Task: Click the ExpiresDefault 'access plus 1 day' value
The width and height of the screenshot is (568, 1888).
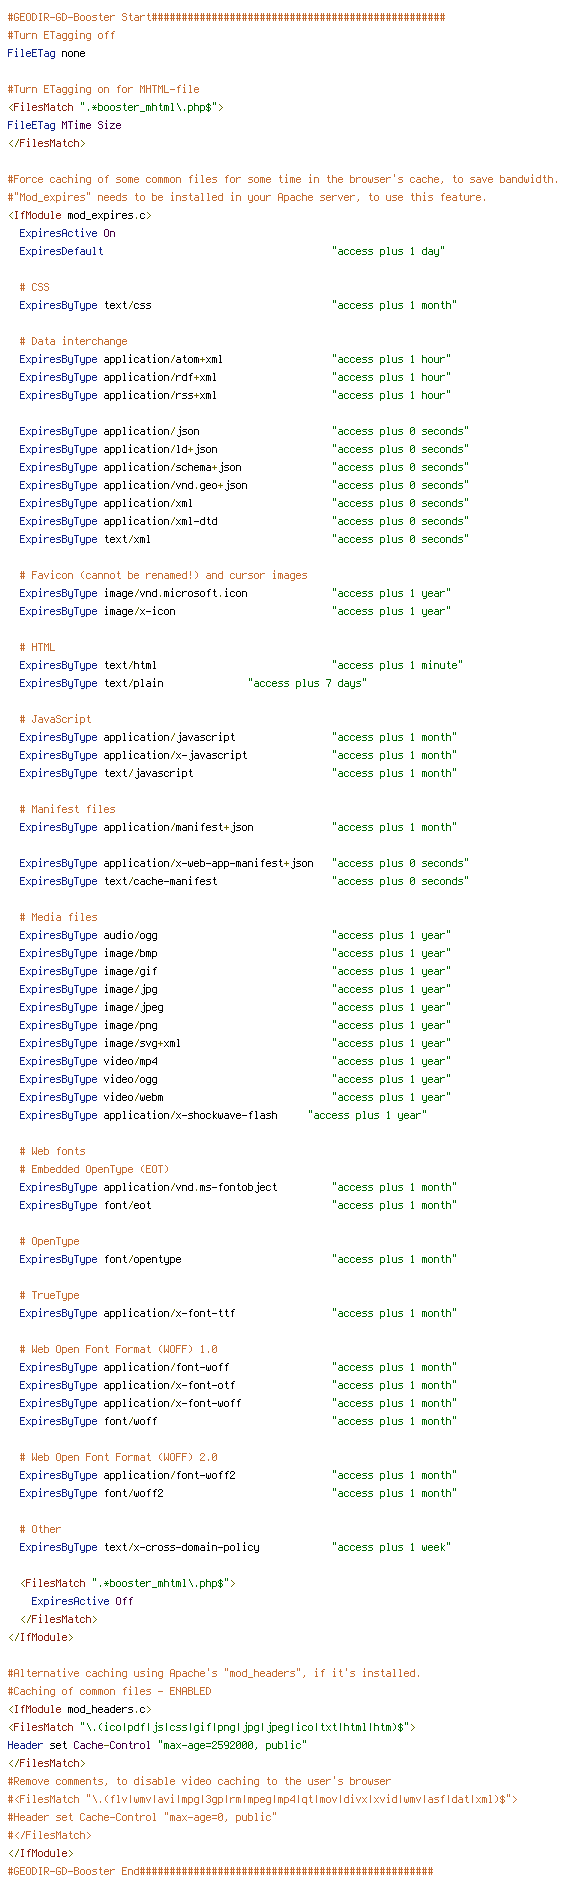Action: (x=388, y=251)
